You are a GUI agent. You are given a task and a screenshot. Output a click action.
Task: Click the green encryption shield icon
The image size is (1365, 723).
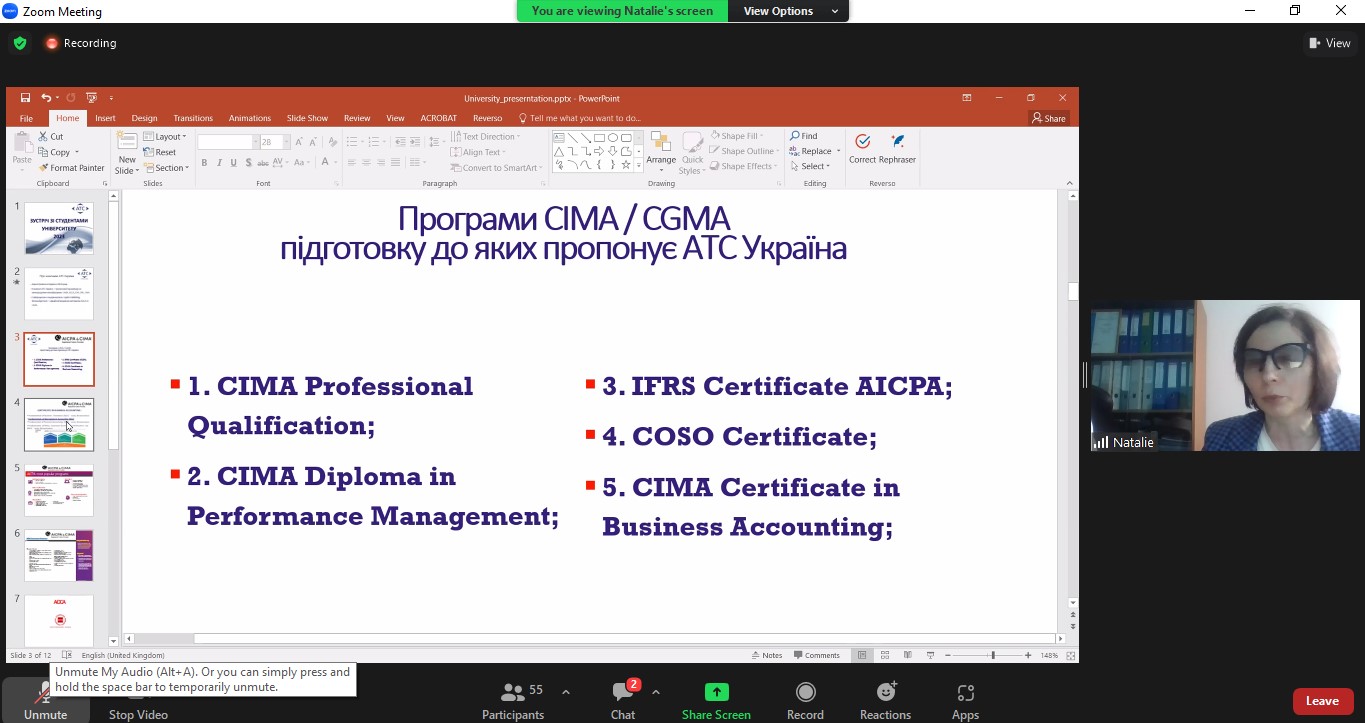tap(19, 43)
